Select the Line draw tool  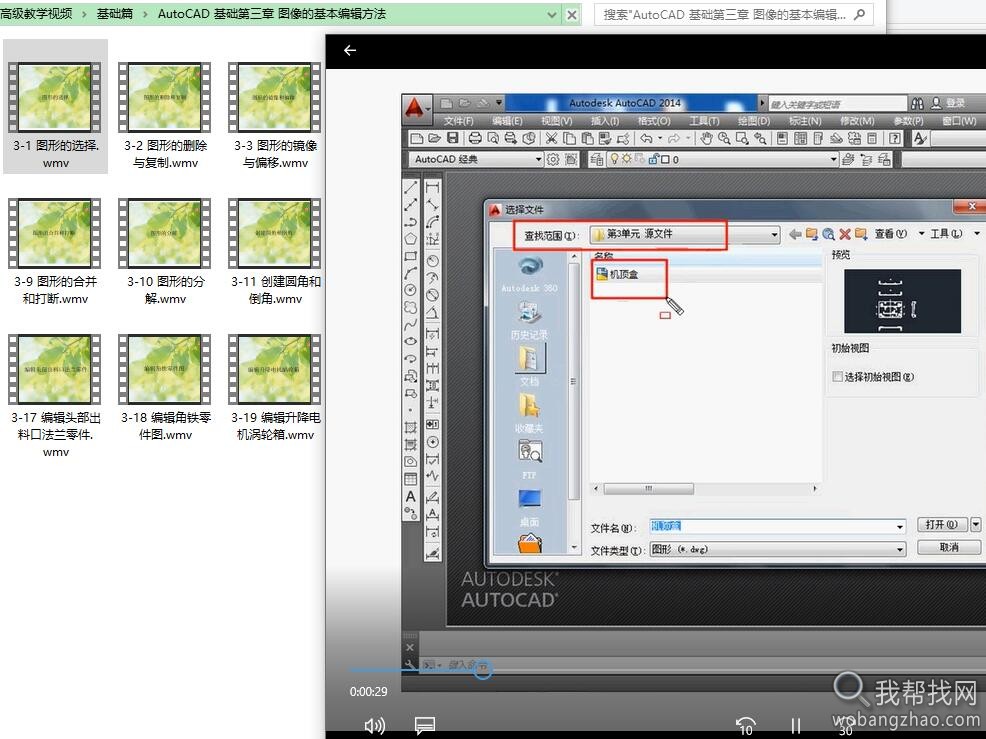(x=411, y=187)
